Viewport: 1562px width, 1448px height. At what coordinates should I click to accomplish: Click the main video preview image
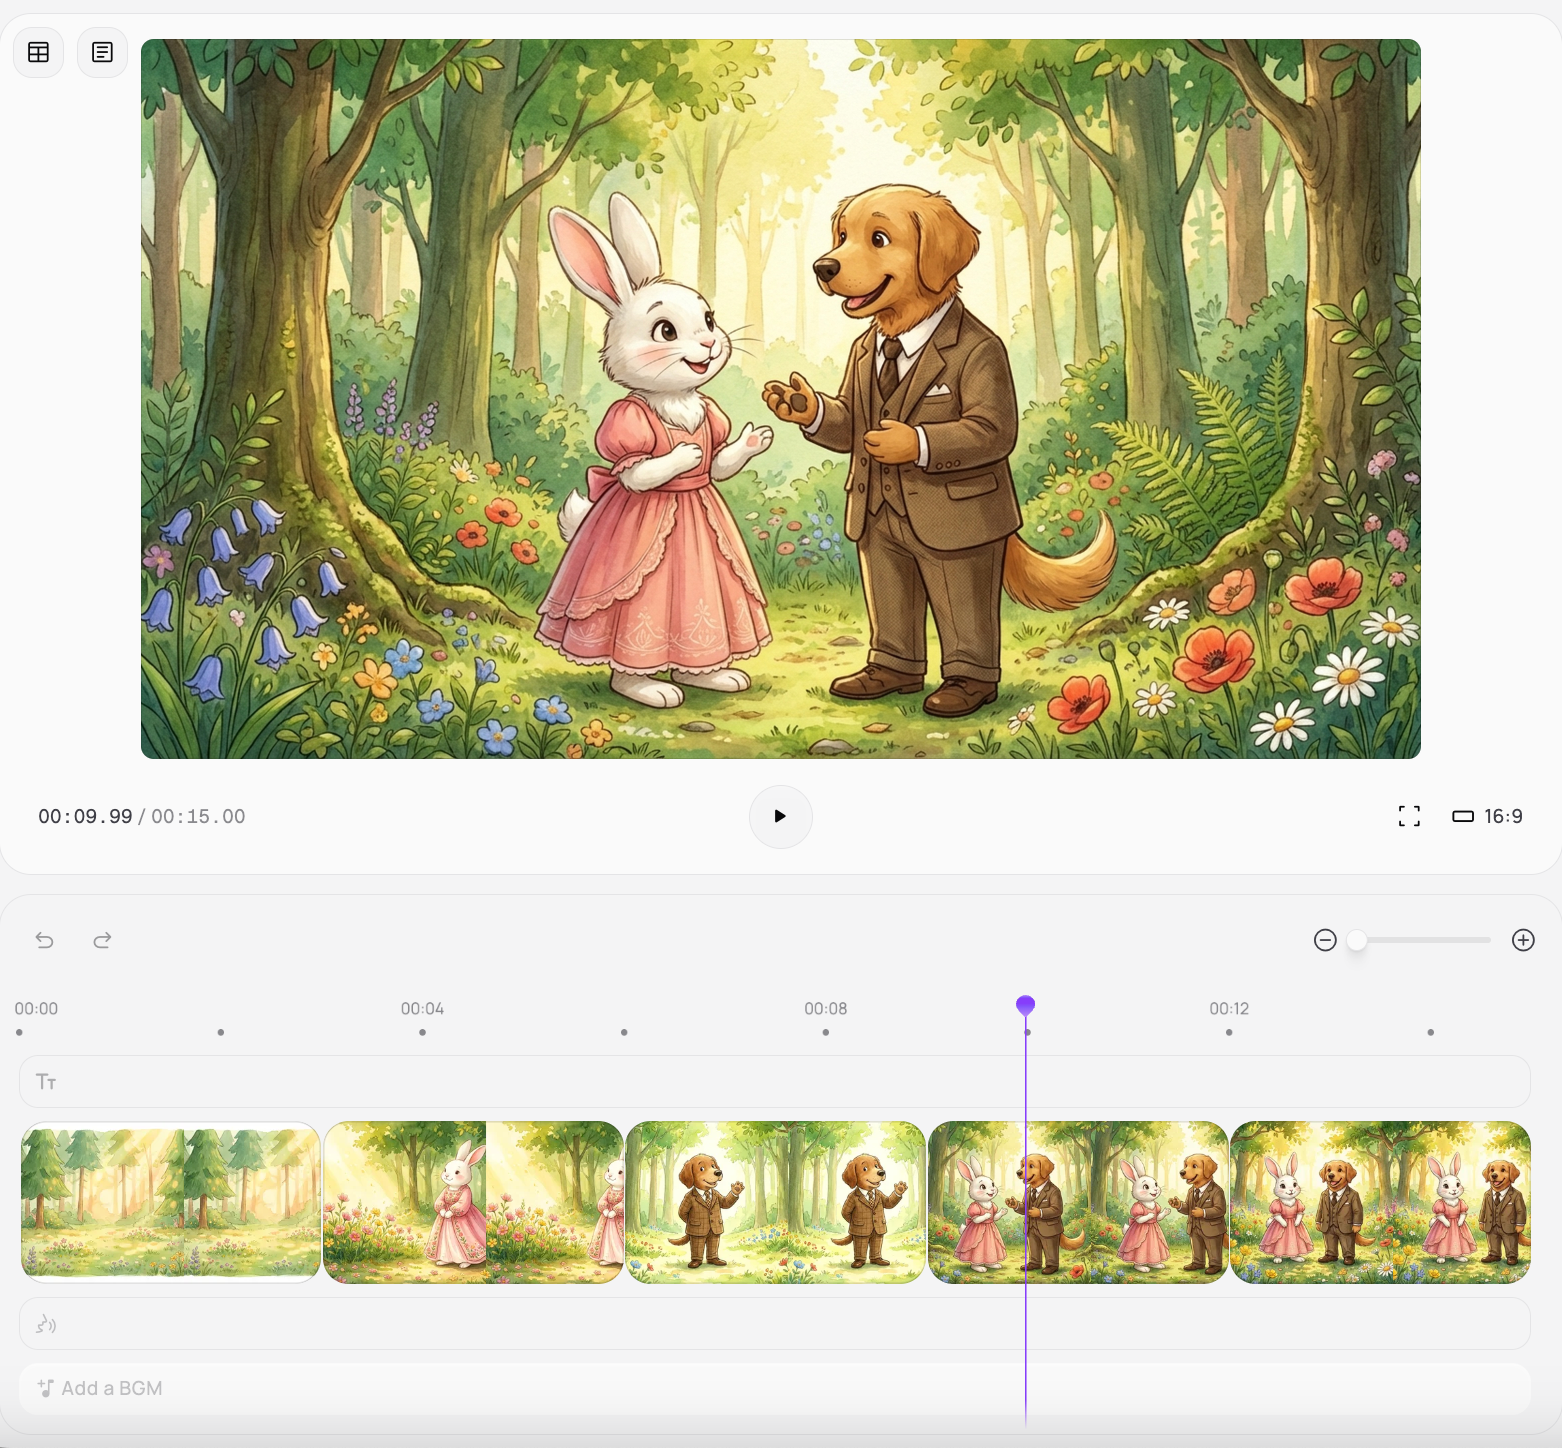(x=780, y=398)
